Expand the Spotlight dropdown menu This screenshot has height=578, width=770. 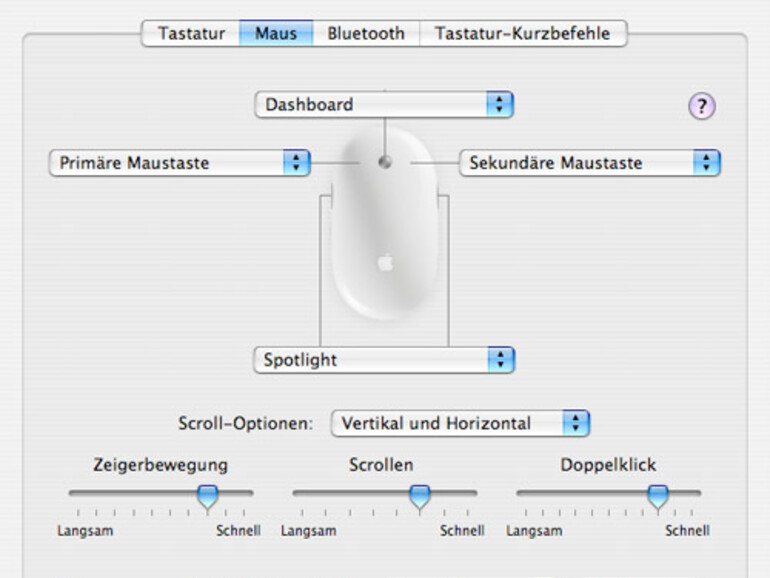pyautogui.click(x=384, y=360)
